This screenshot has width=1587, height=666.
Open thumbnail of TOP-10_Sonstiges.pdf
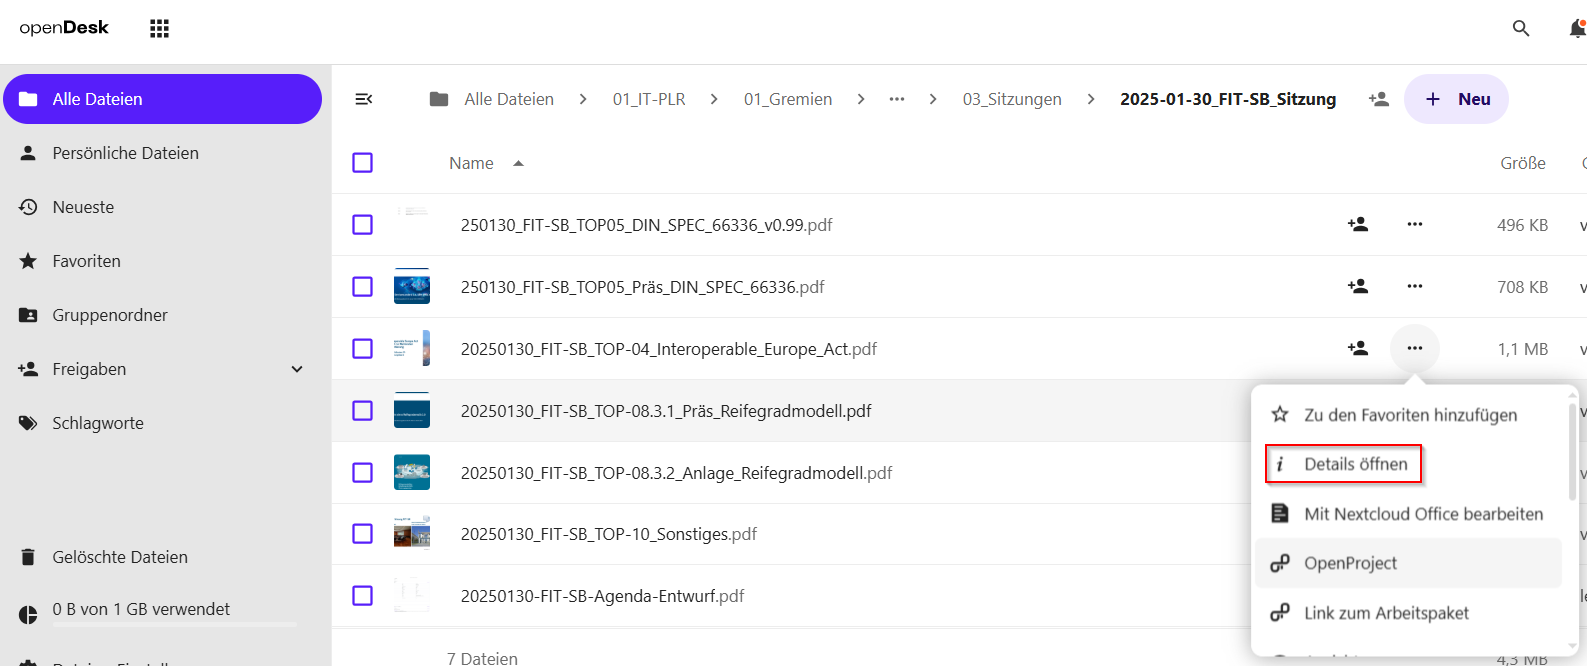412,534
